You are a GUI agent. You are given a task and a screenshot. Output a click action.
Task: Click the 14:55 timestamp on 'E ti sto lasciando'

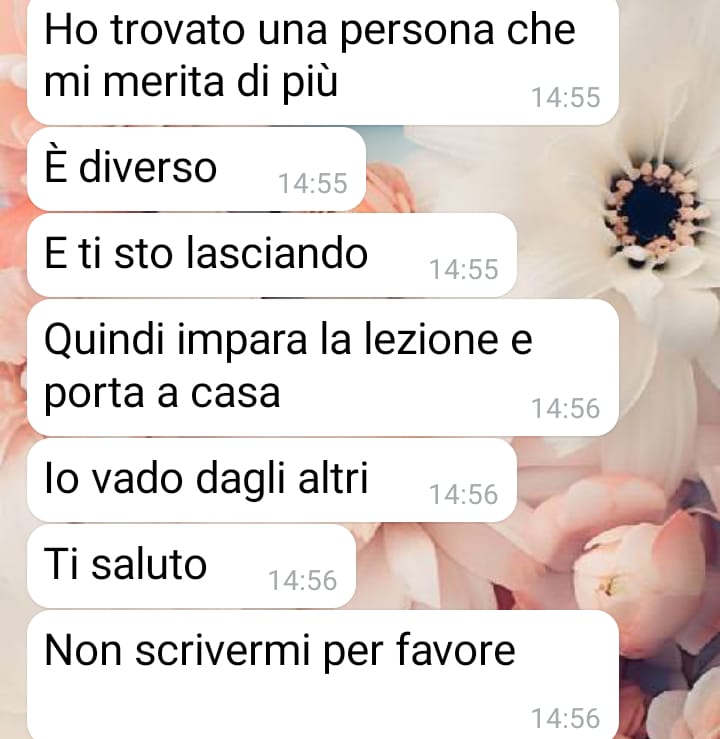tap(464, 269)
